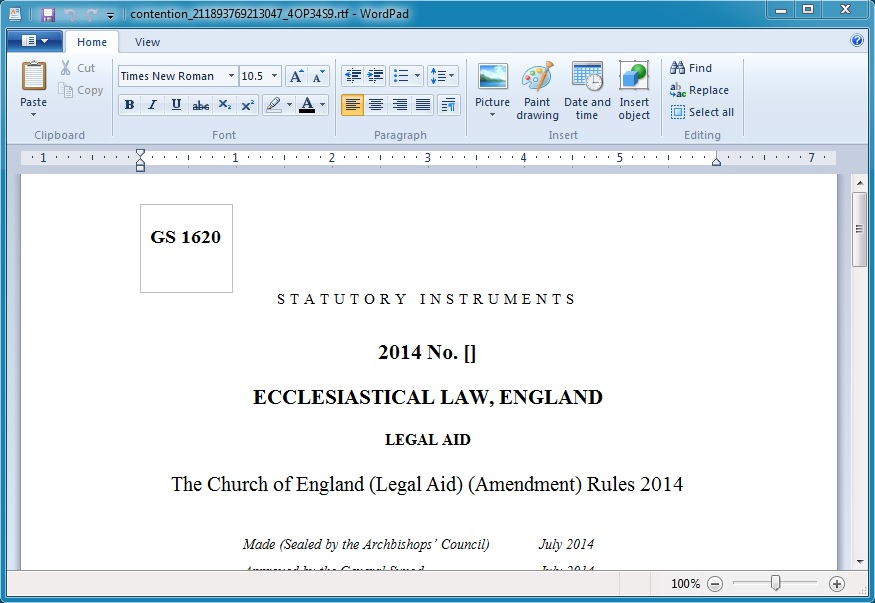Toggle Strikethrough formatting
The height and width of the screenshot is (603, 875).
[200, 105]
